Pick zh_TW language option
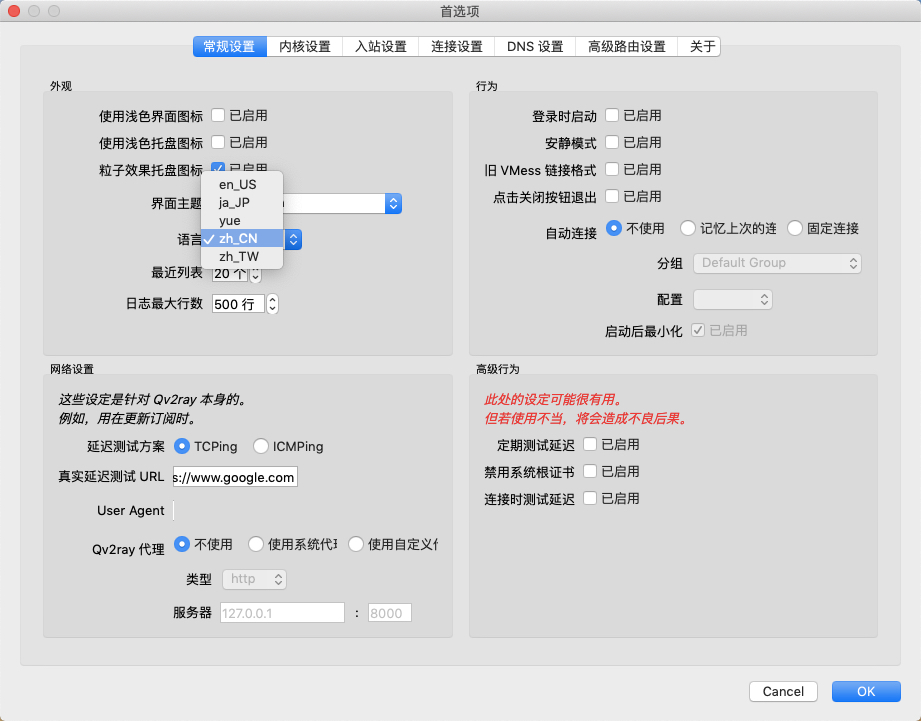Viewport: 921px width, 721px height. [238, 257]
